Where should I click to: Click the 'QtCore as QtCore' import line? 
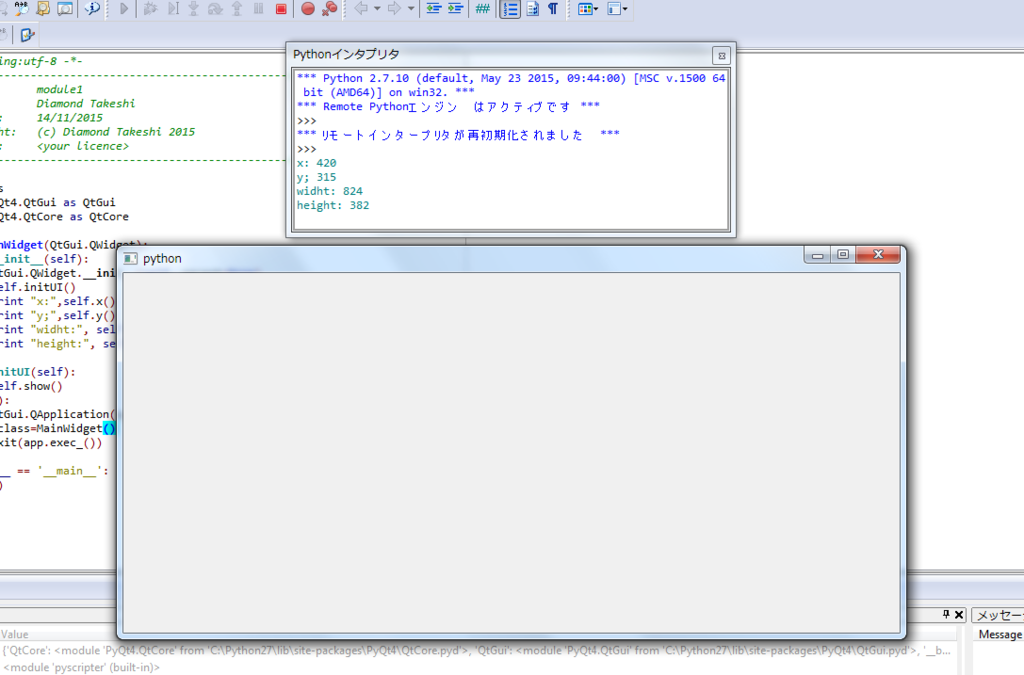tap(64, 217)
